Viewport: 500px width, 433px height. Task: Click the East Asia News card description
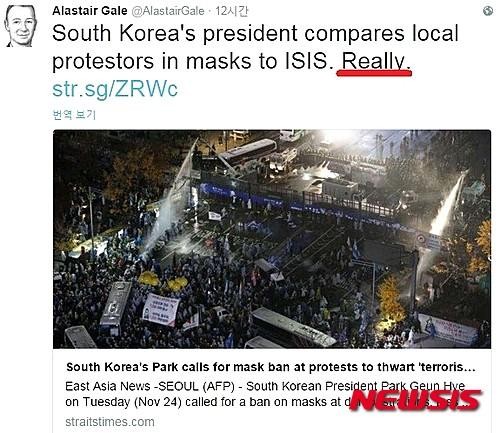pyautogui.click(x=266, y=394)
